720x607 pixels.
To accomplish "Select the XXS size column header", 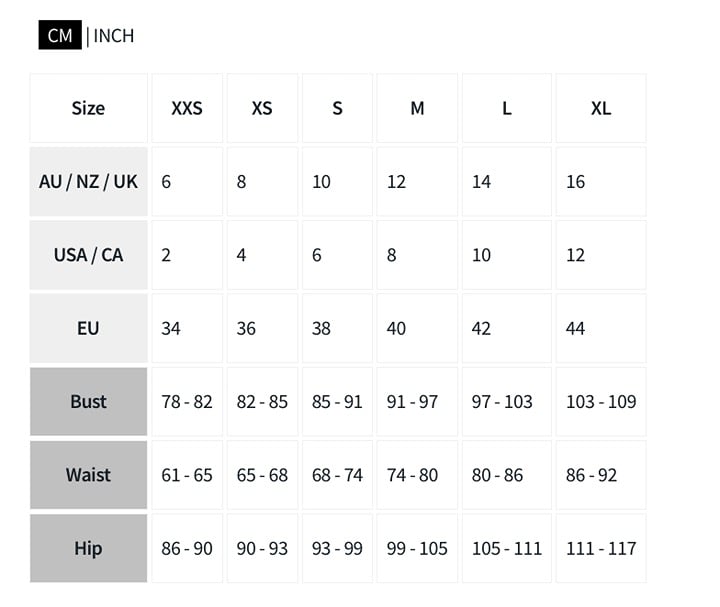I will pyautogui.click(x=187, y=108).
